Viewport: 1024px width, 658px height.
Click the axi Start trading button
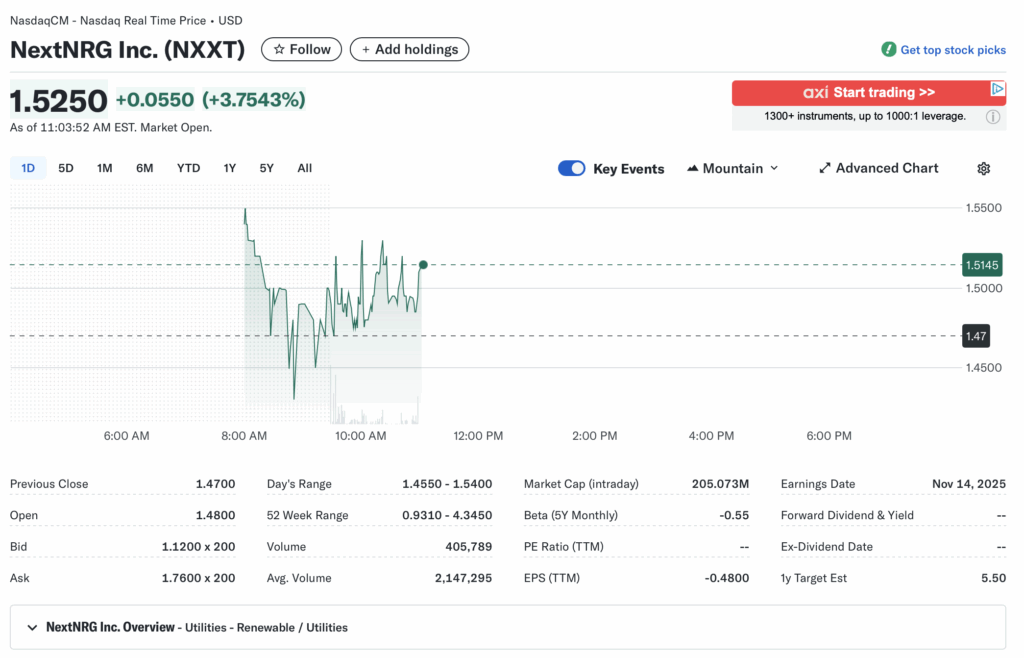[868, 92]
